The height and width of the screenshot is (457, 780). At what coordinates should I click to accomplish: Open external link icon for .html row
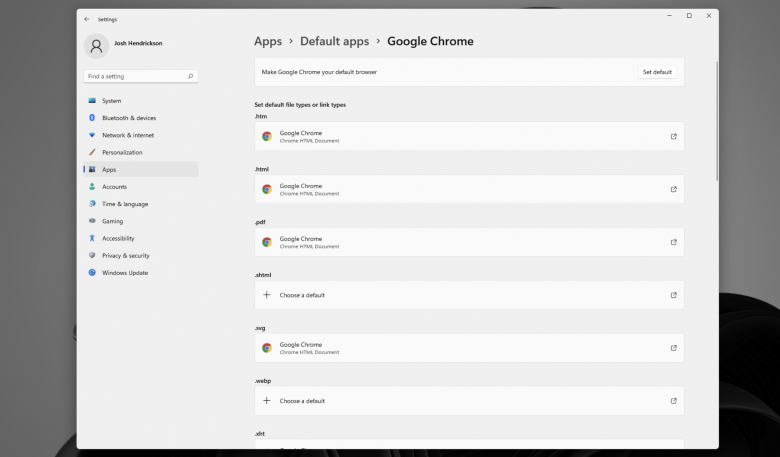(x=674, y=189)
